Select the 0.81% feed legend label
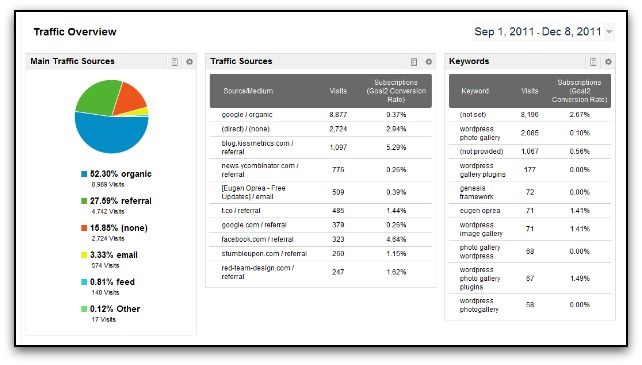 (x=112, y=282)
